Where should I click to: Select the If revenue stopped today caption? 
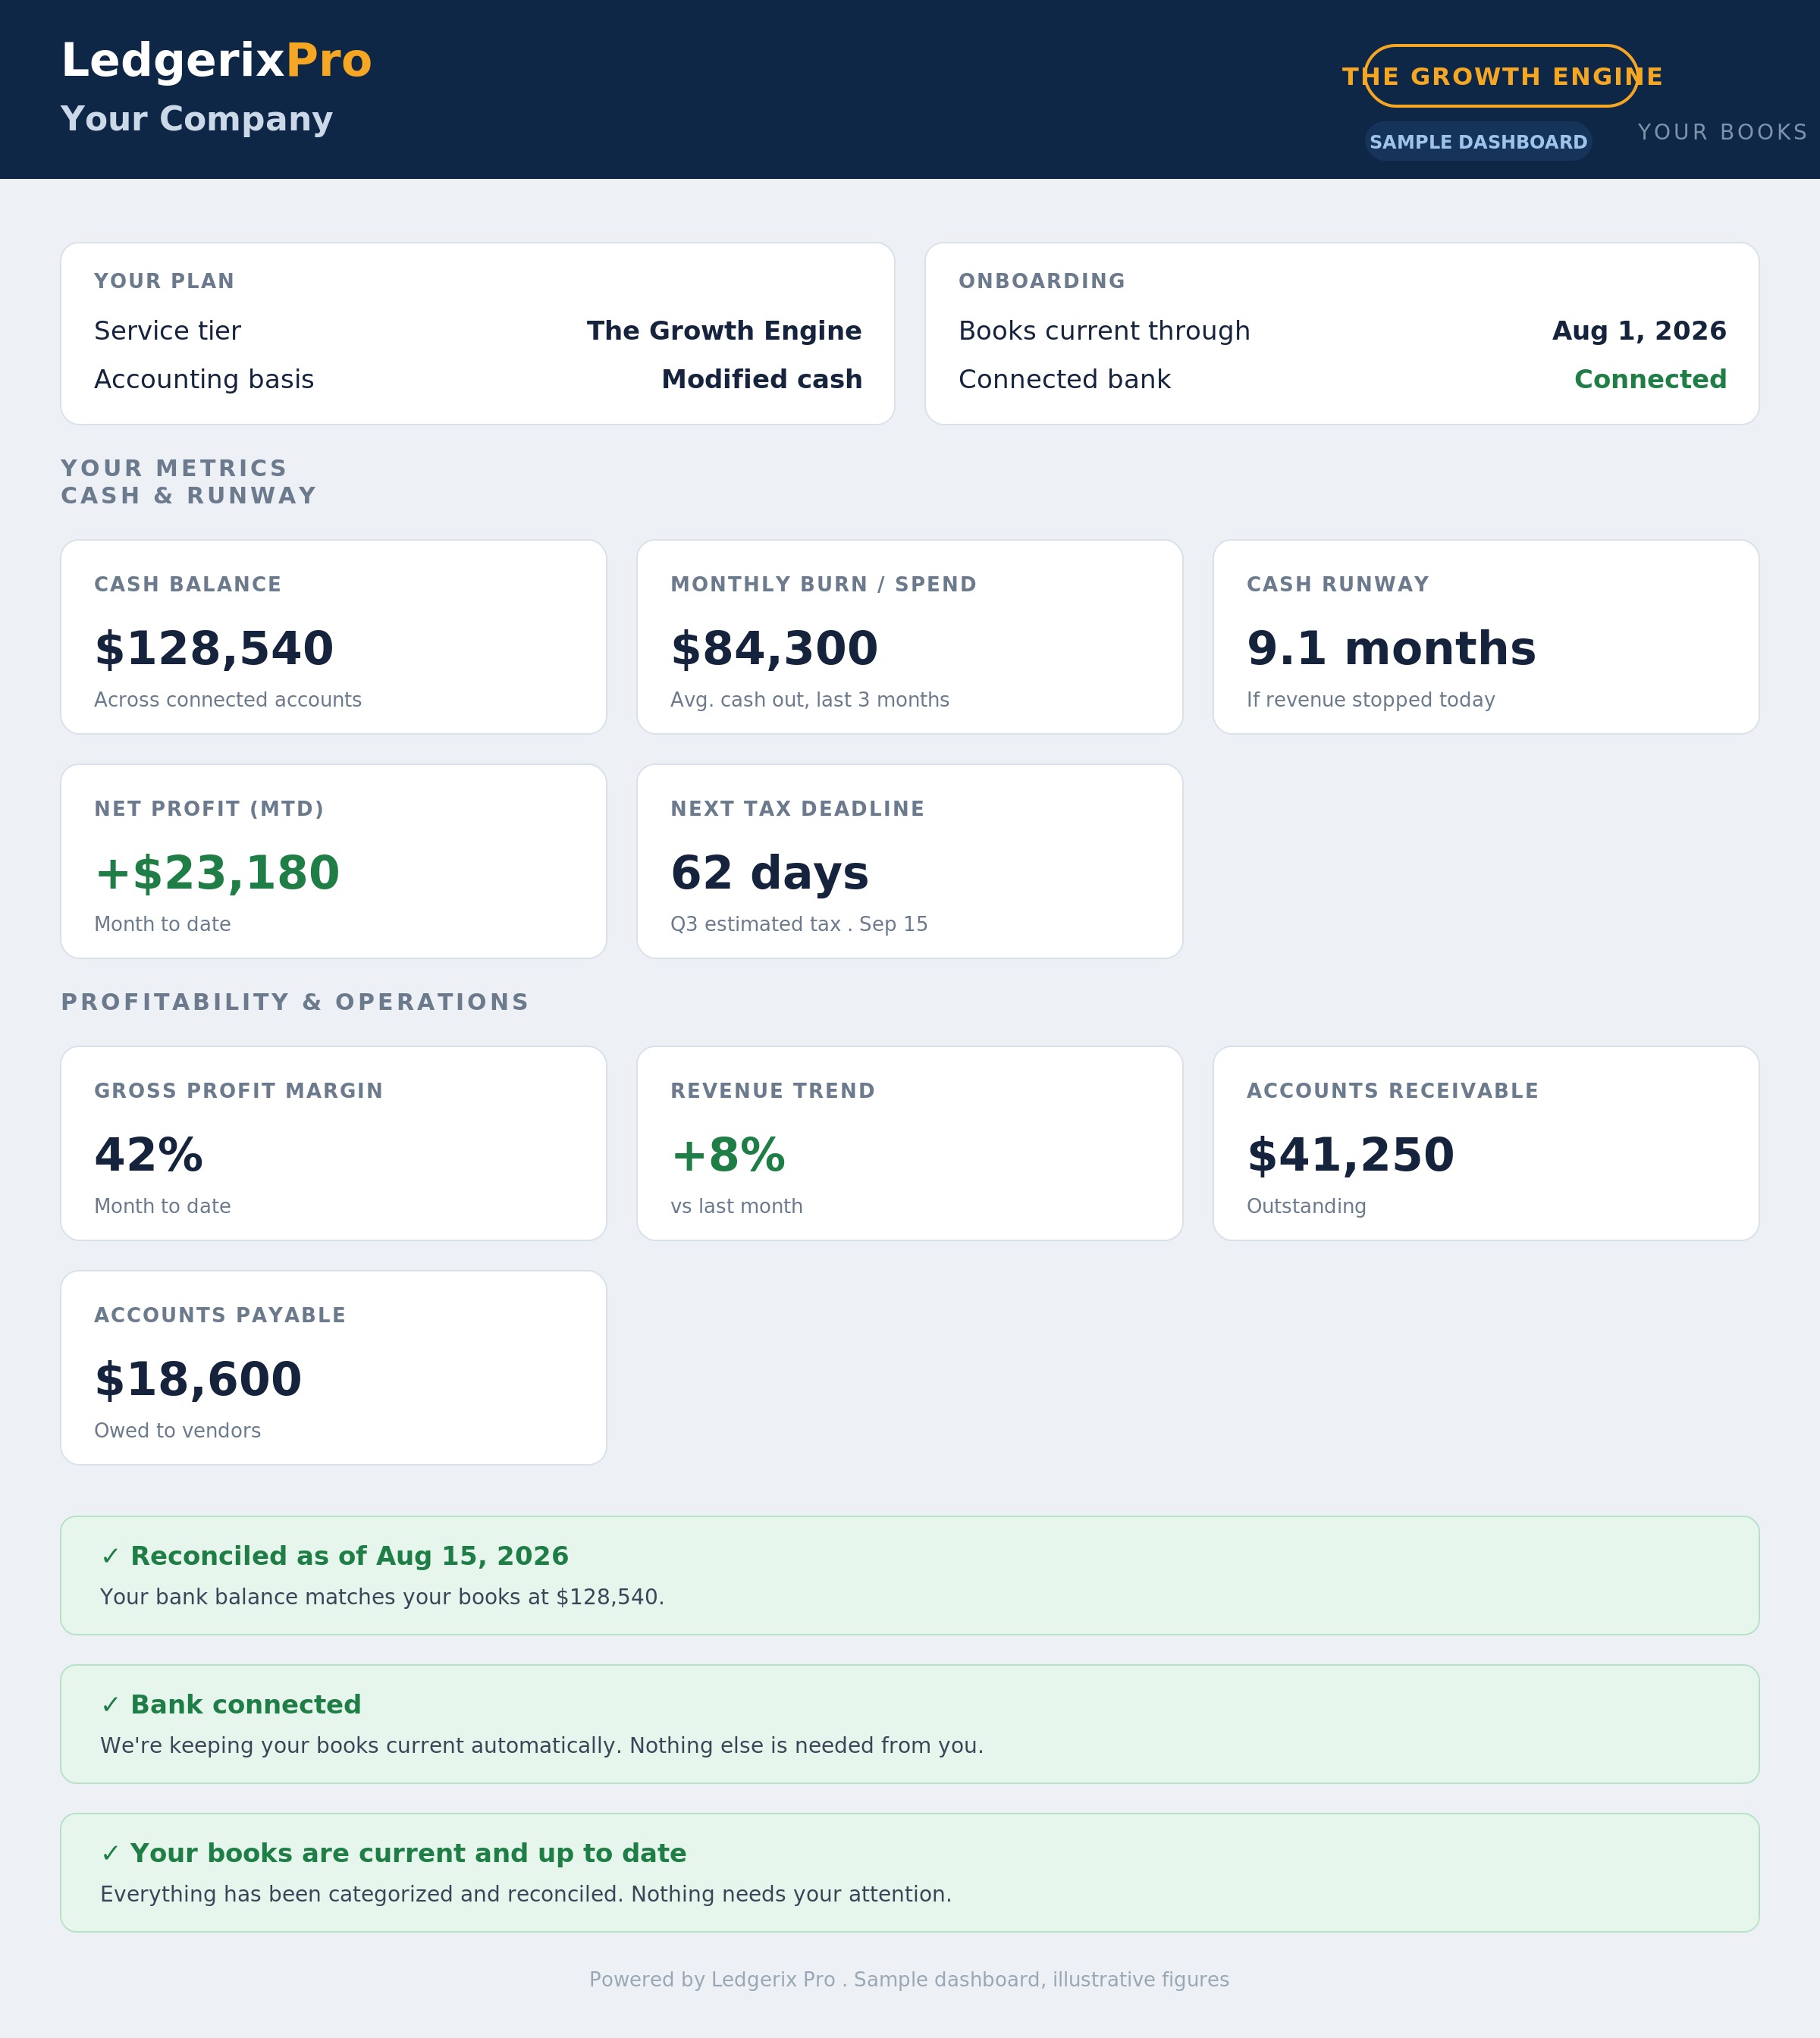pyautogui.click(x=1370, y=700)
